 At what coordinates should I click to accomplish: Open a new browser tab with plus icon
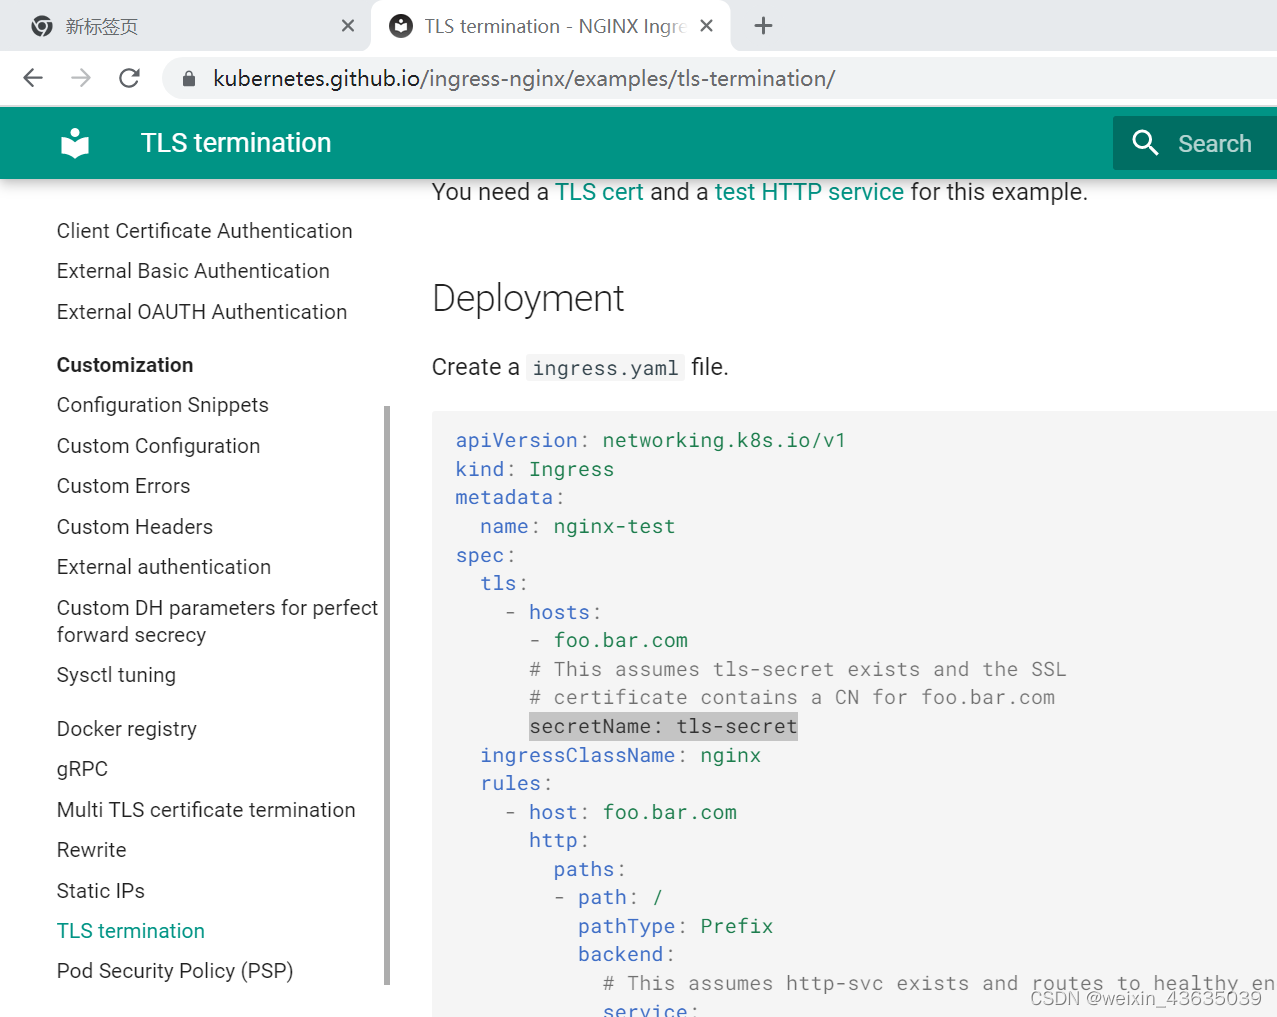[x=763, y=26]
